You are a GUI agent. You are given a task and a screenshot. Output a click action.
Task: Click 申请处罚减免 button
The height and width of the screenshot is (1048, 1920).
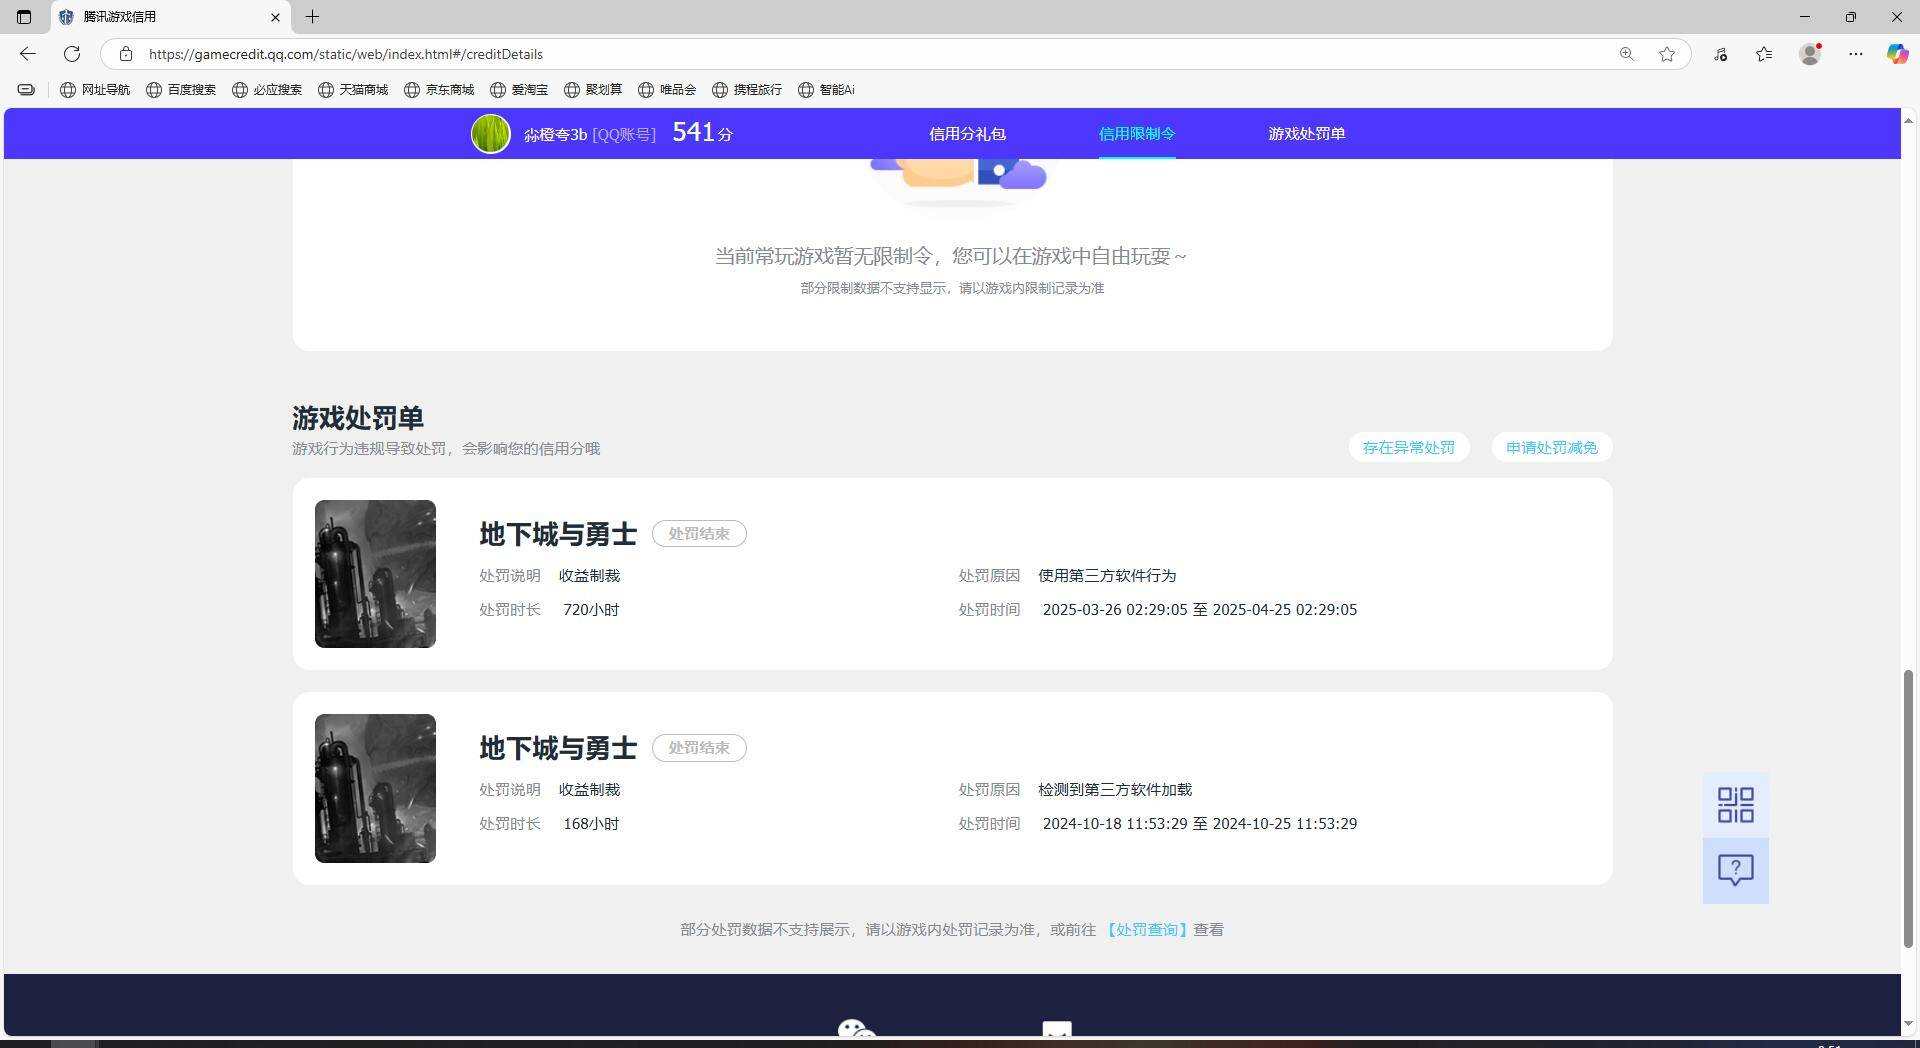click(1552, 448)
